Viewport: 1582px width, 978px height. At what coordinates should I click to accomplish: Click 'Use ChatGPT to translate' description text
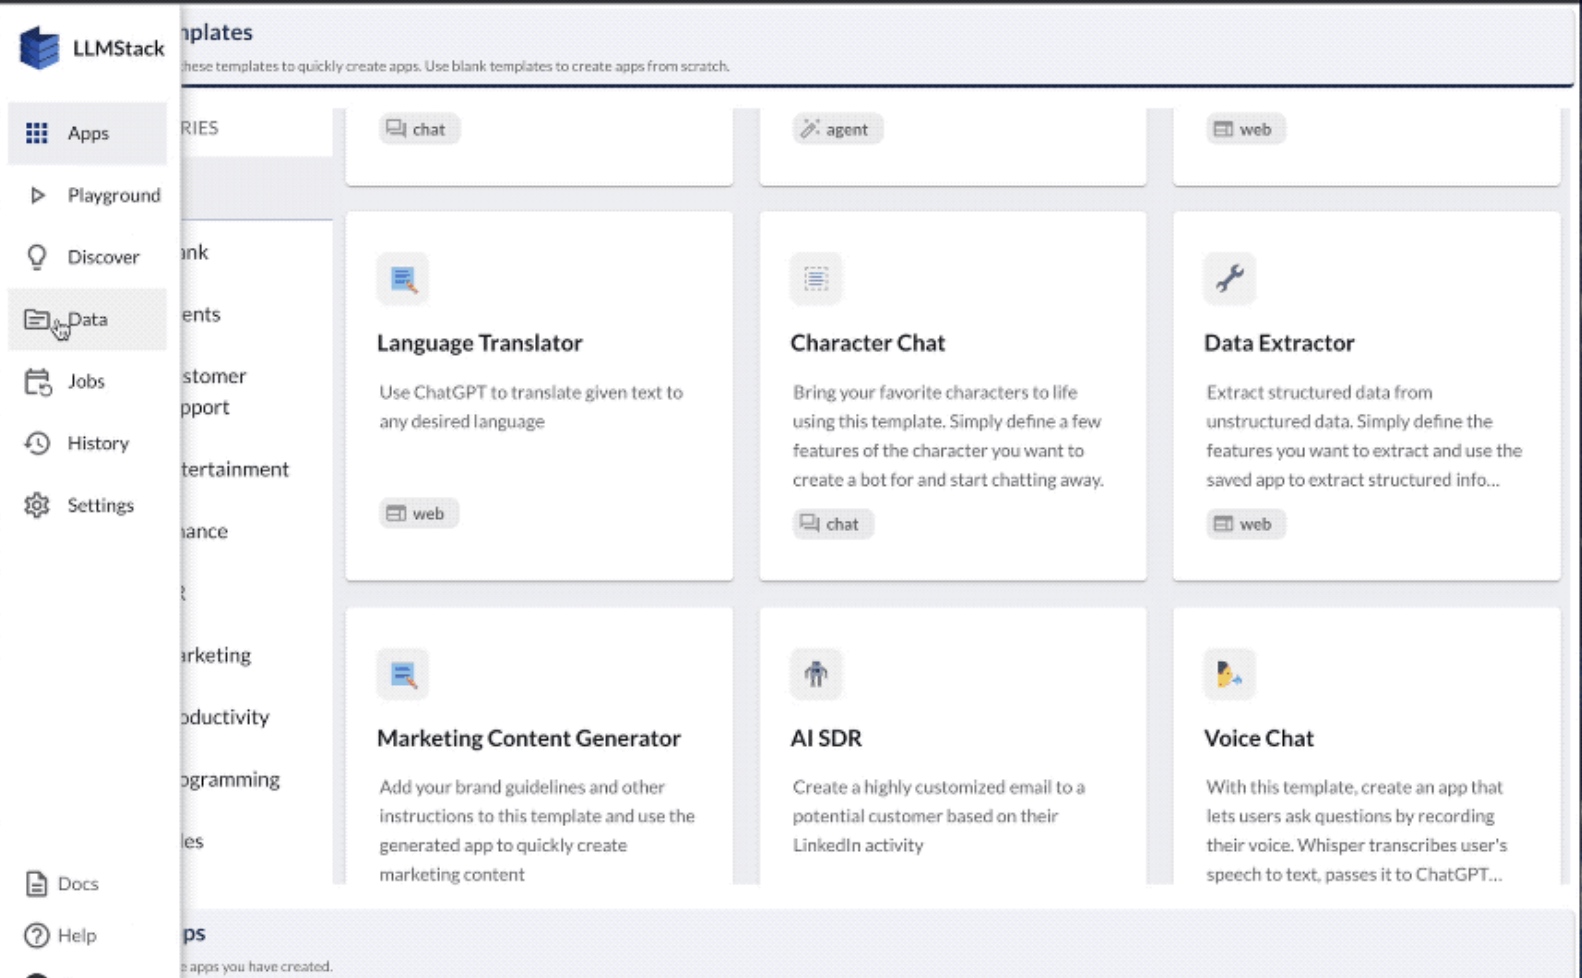click(x=531, y=407)
